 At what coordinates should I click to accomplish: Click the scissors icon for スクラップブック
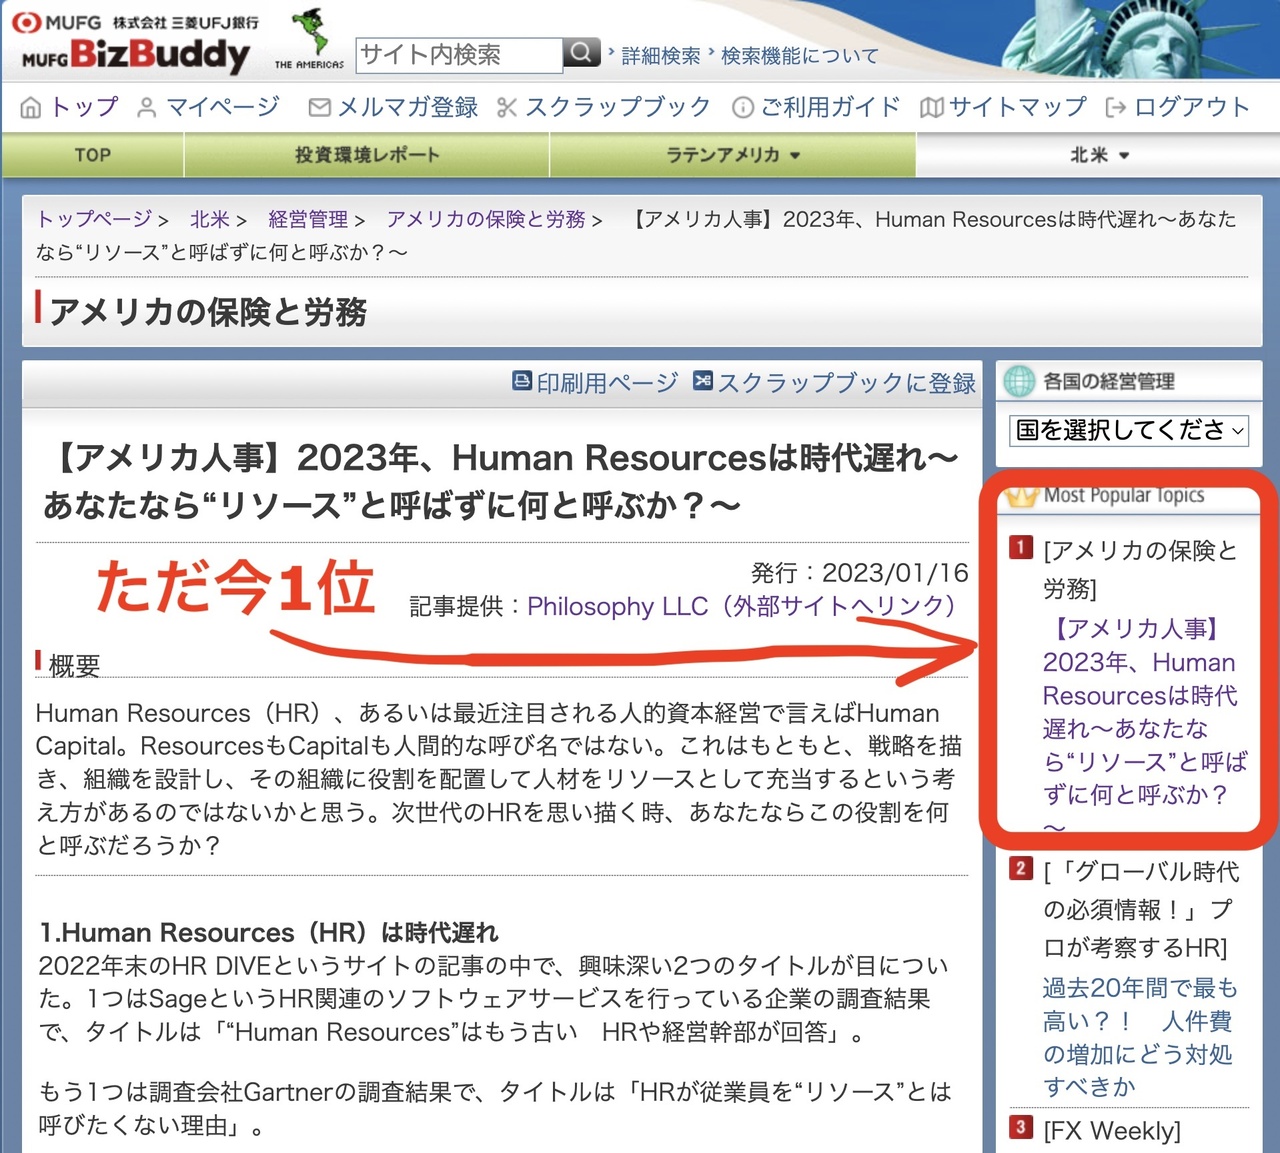(x=507, y=108)
